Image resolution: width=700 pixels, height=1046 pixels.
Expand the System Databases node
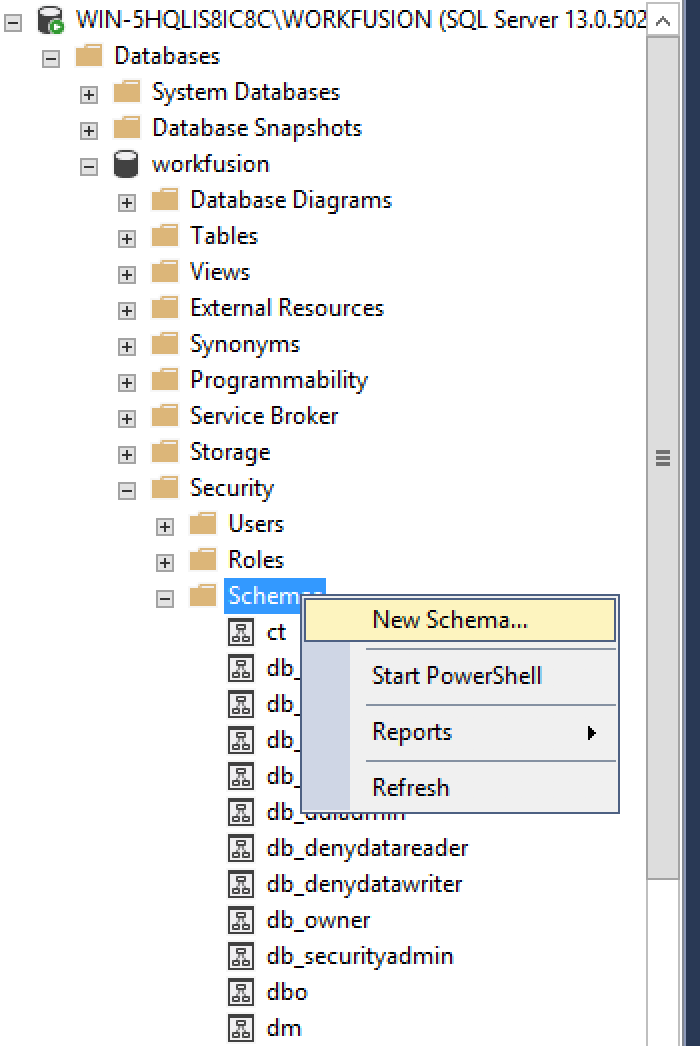(x=89, y=95)
